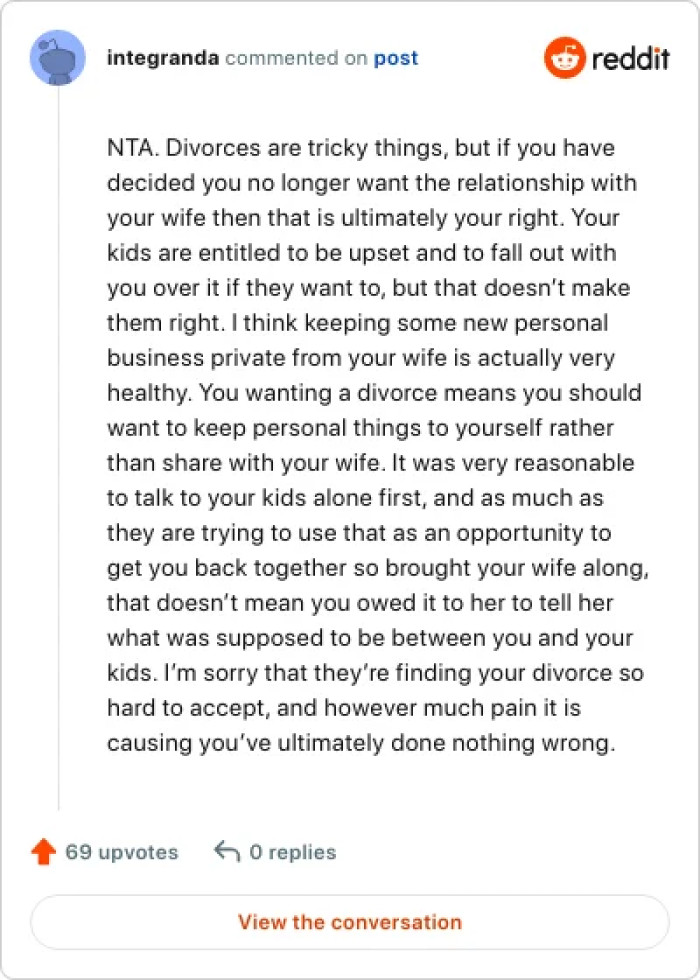Click the orange upvote arrow
This screenshot has height=980, width=700.
click(43, 852)
